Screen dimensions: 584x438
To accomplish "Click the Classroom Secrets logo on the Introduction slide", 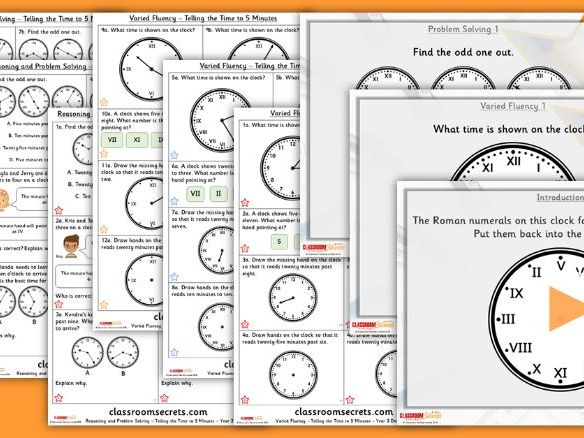I will 421,416.
